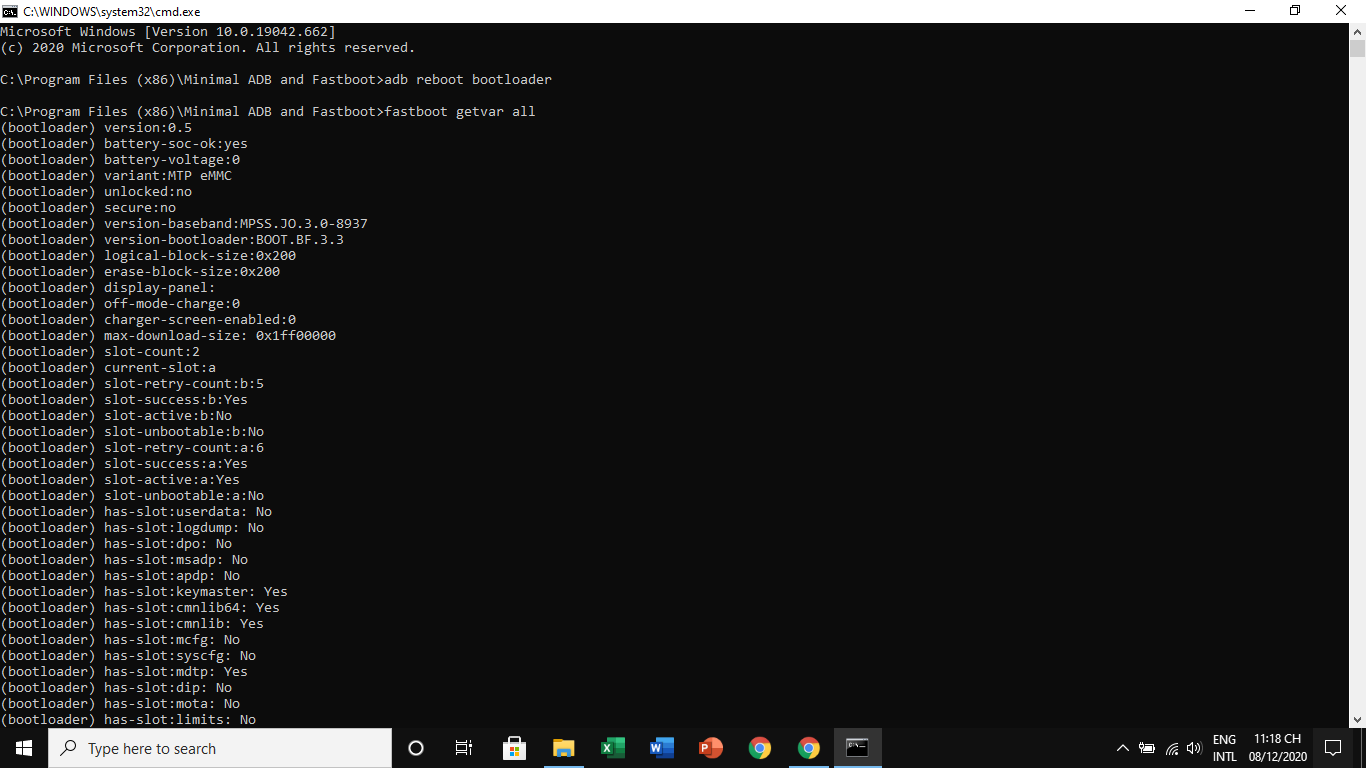Expand the hidden system tray icons chevron
Viewport: 1366px width, 768px height.
pyautogui.click(x=1122, y=748)
